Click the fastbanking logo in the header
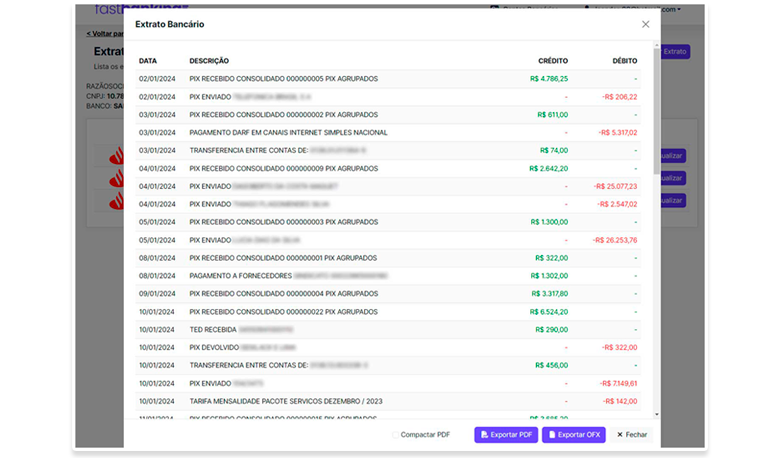The height and width of the screenshot is (458, 780). pos(108,8)
